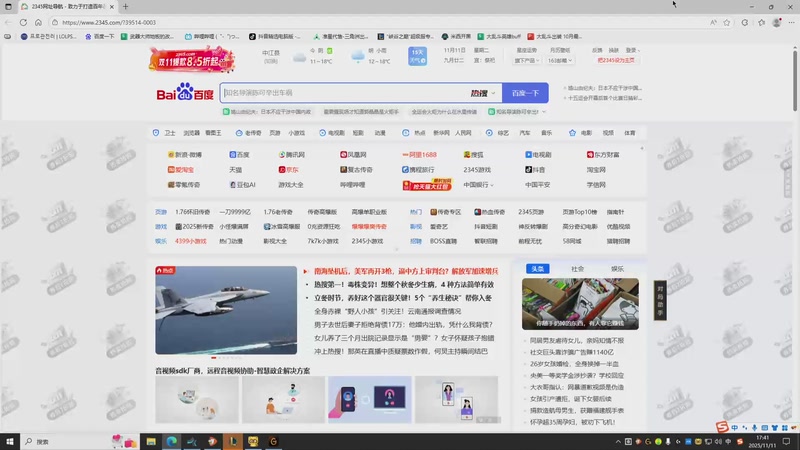Open the 抢天猫大红包 promotion banner
This screenshot has height=450, width=800.
427,185
